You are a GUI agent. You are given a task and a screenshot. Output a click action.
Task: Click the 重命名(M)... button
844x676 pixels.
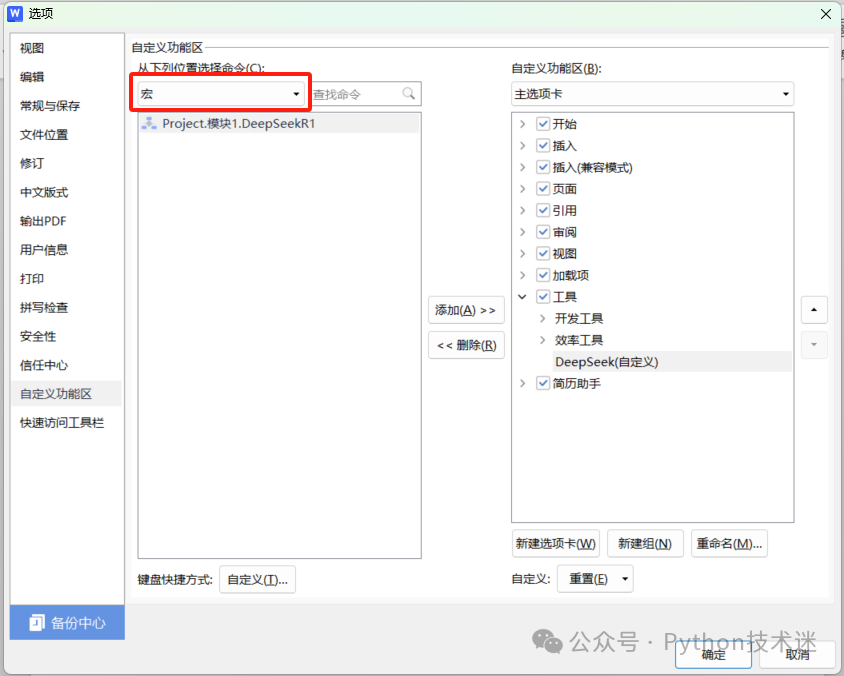tap(729, 544)
